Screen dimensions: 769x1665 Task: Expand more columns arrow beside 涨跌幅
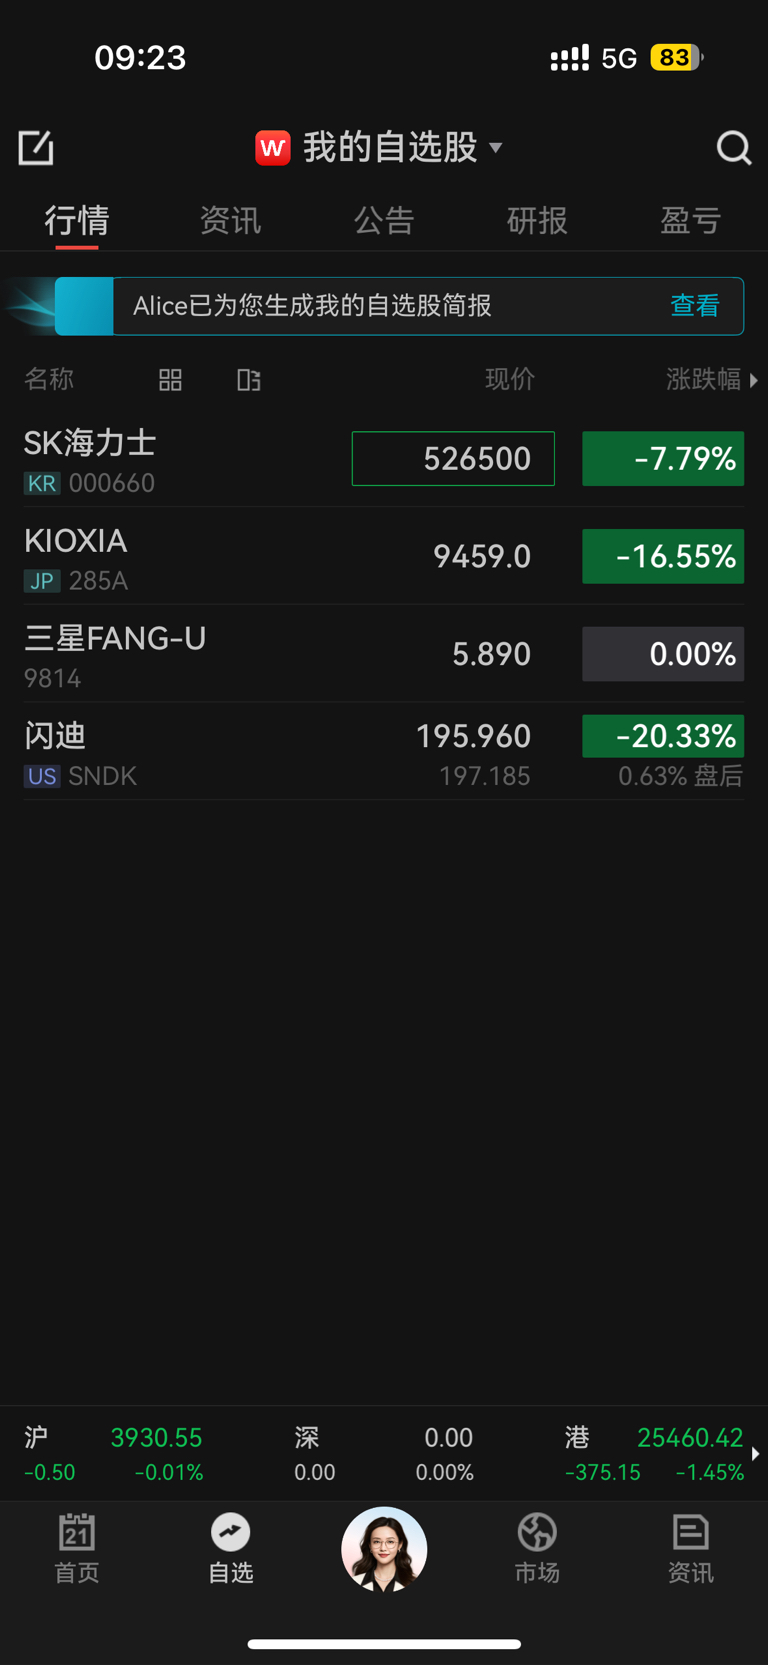(754, 380)
